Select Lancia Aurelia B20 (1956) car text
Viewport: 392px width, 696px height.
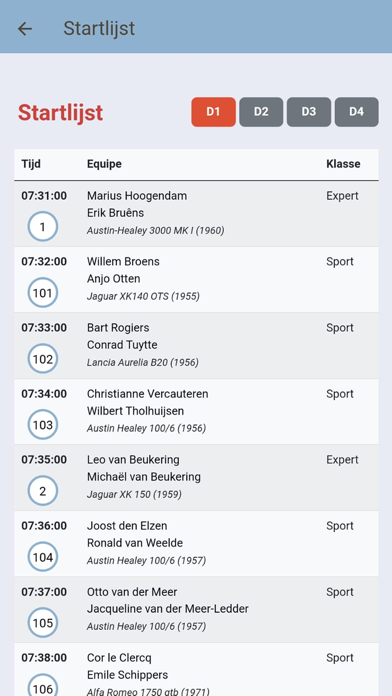click(143, 362)
